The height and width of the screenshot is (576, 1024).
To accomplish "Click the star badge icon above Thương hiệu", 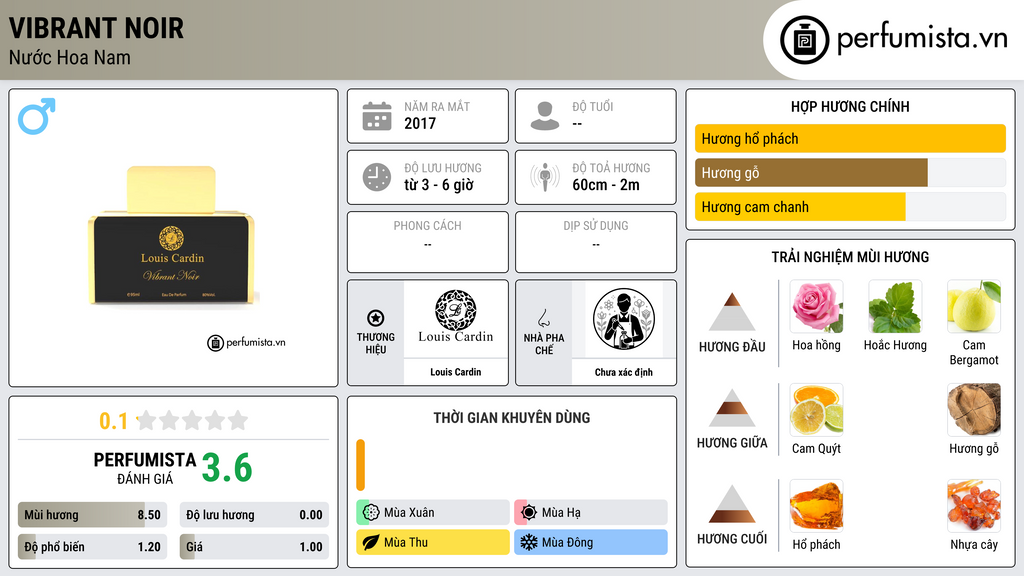I will click(376, 318).
